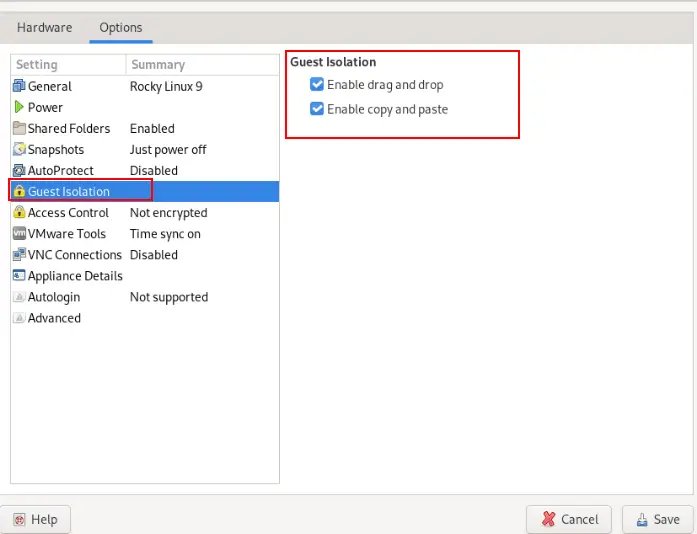This screenshot has width=697, height=534.
Task: Click the 'Enable drag and drop' label
Action: coord(385,84)
